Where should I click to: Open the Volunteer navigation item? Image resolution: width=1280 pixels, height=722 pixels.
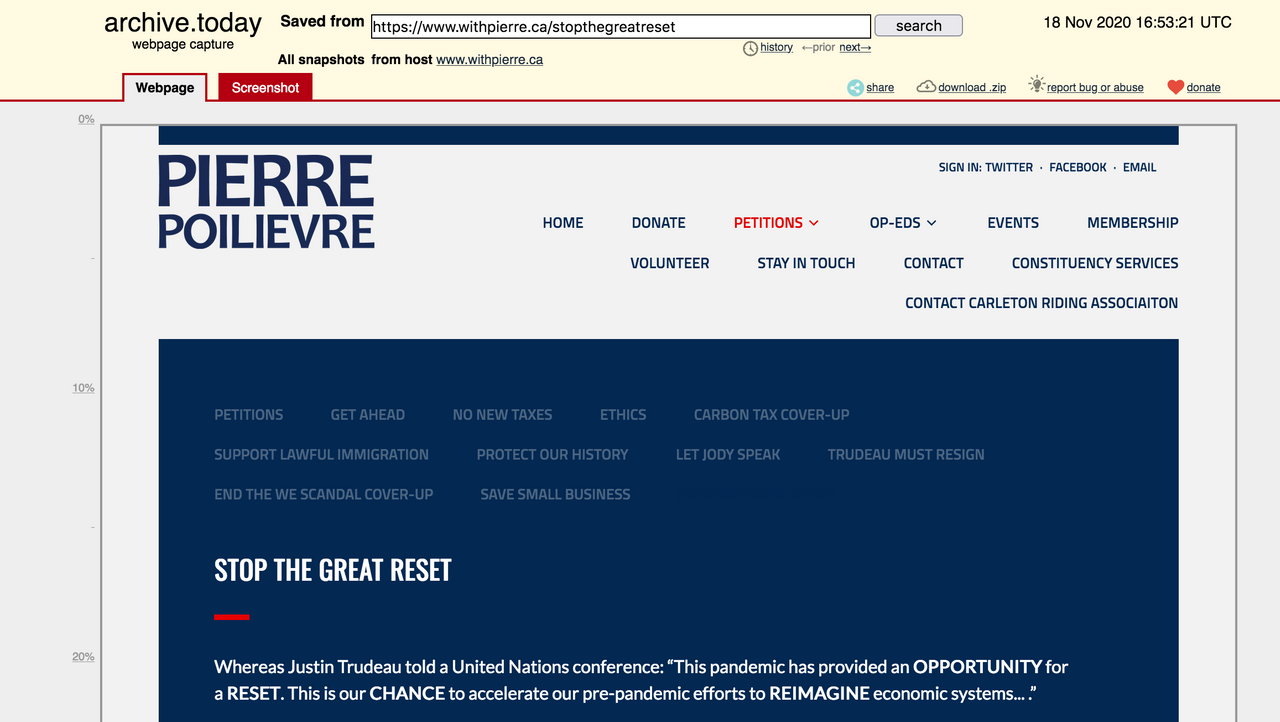[x=670, y=263]
